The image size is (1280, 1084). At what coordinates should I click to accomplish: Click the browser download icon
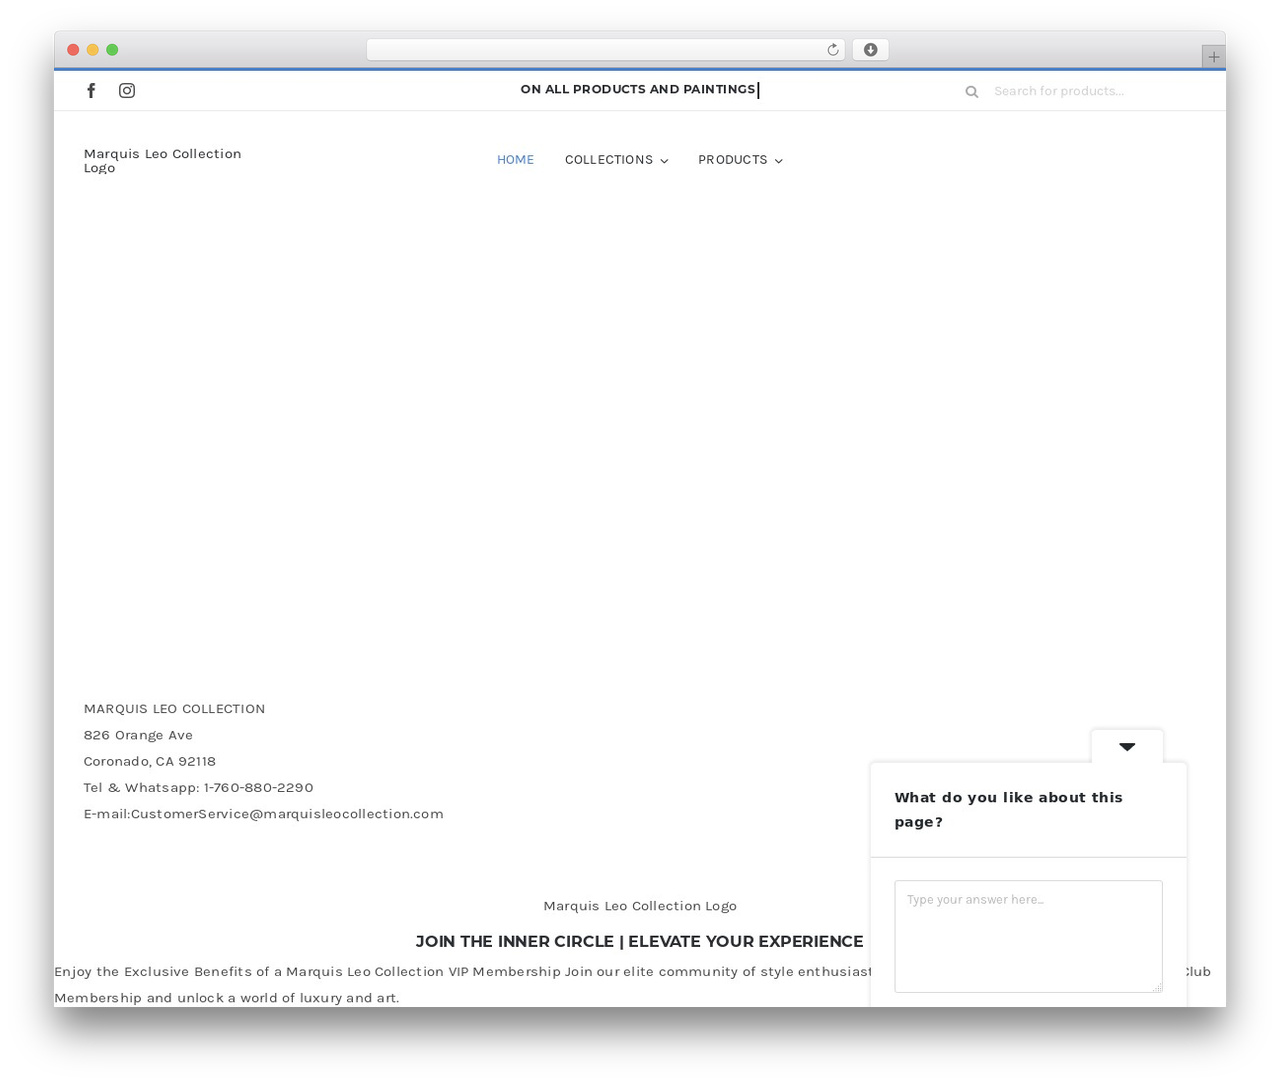tap(870, 50)
